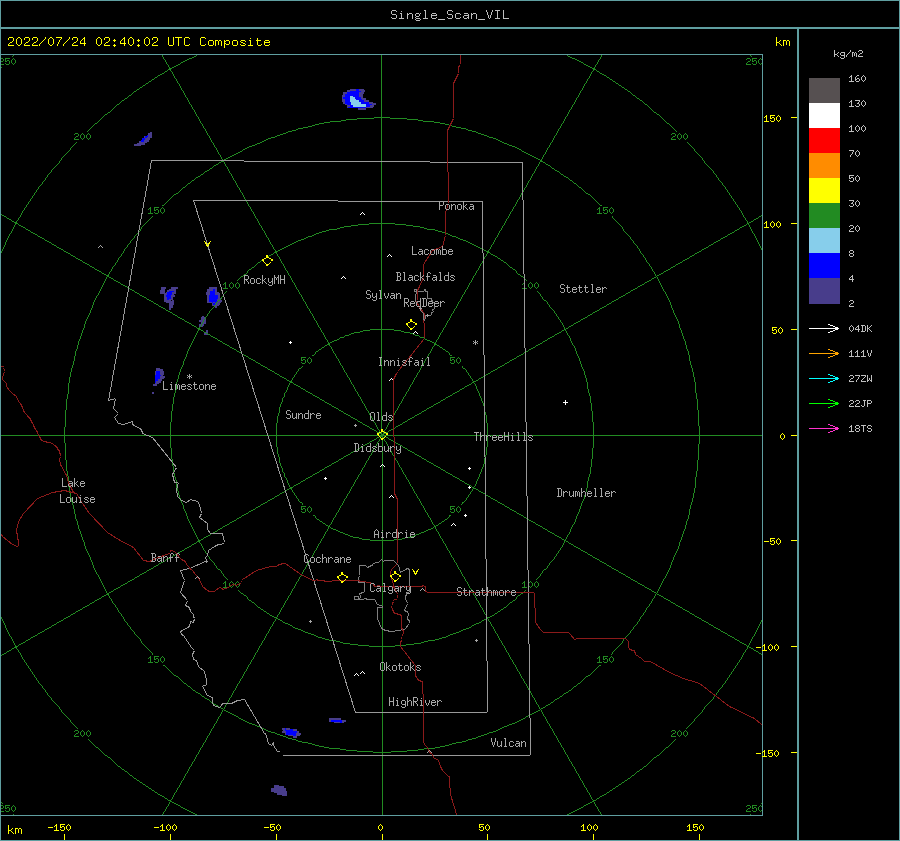The height and width of the screenshot is (841, 900).
Task: Click the white 130 kg/m2 legend swatch
Action: coord(824,116)
